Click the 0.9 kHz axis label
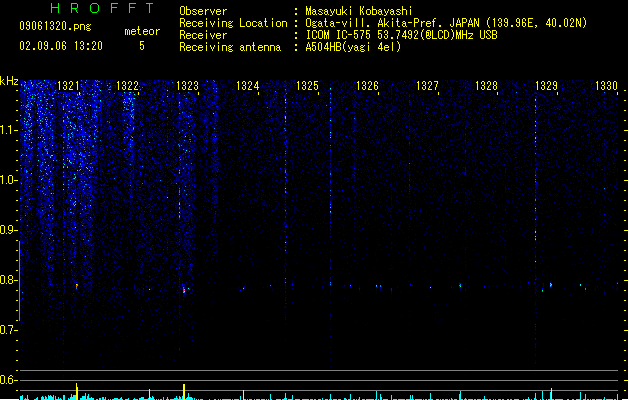The height and width of the screenshot is (400, 629). pyautogui.click(x=9, y=230)
